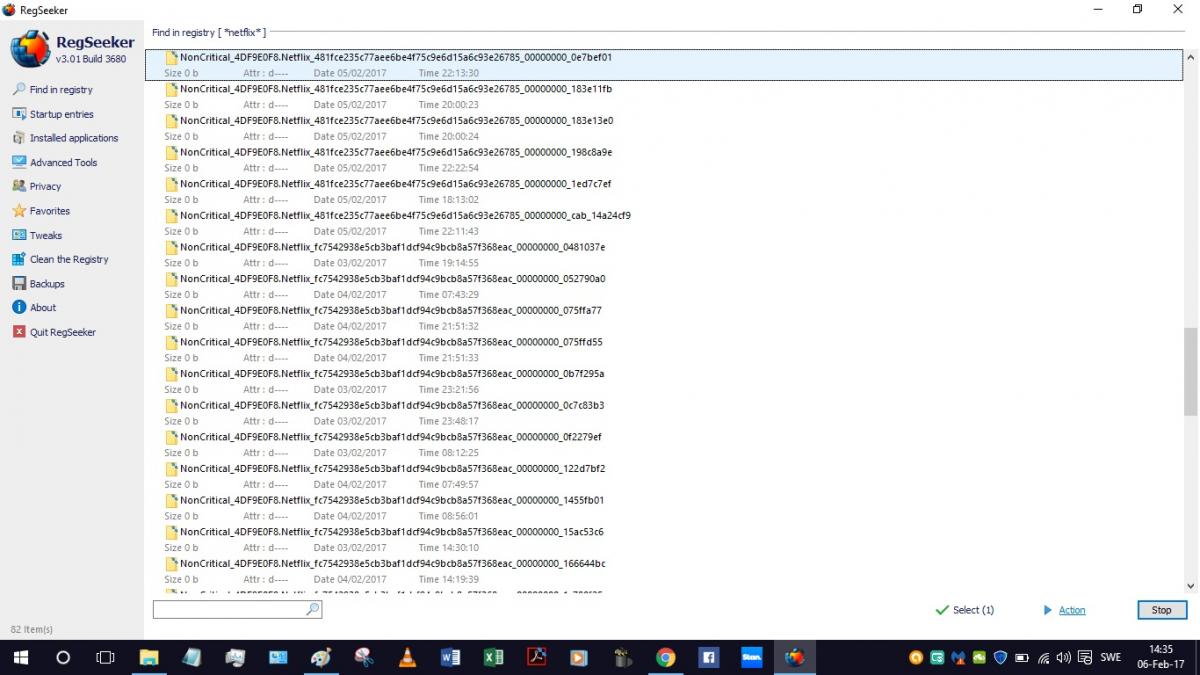Click the folder icon of the entry ending 198c8a9e
This screenshot has height=675, width=1200.
pos(172,152)
